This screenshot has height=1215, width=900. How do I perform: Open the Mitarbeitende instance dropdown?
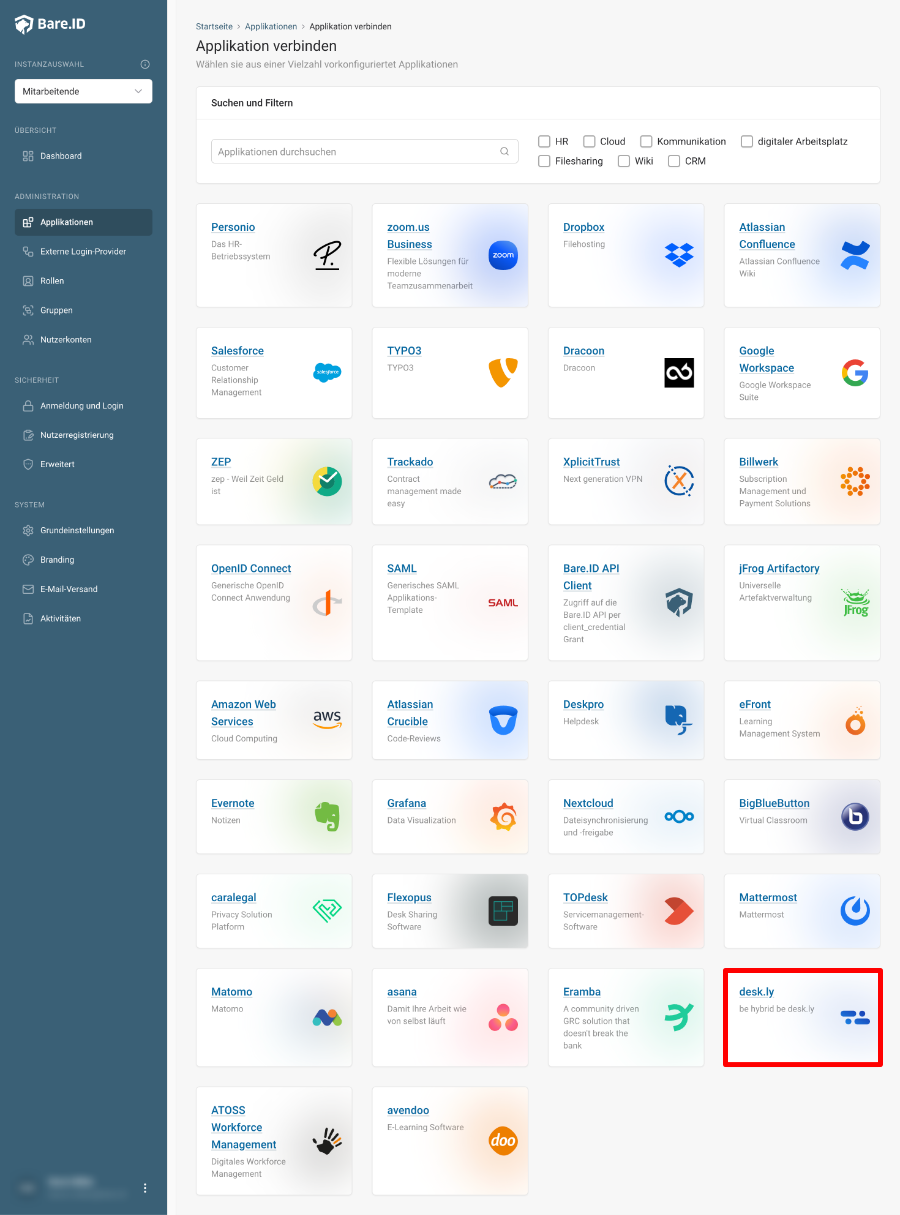83,91
